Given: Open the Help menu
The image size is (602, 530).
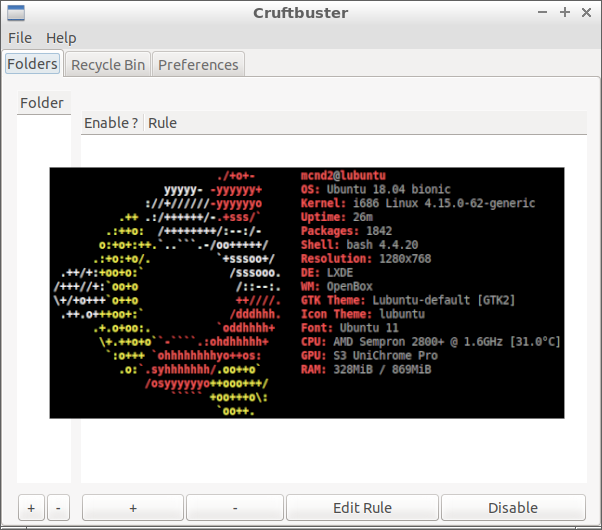Looking at the screenshot, I should (61, 38).
